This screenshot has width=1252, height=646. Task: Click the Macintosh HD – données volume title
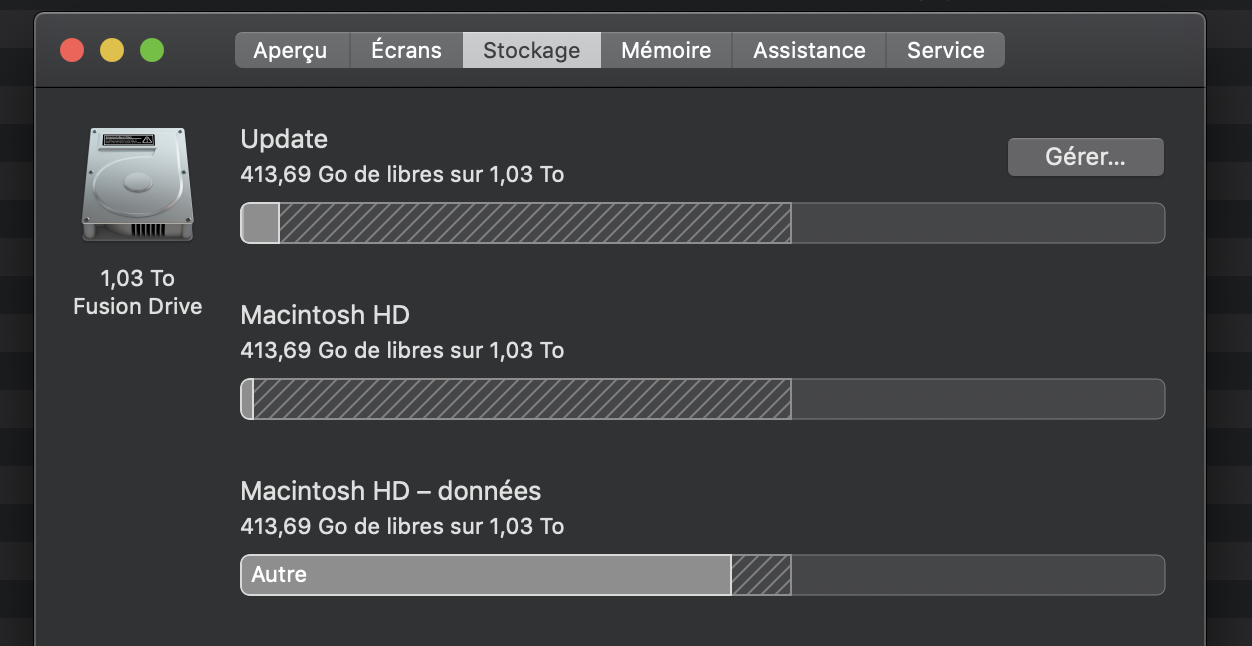pos(390,491)
